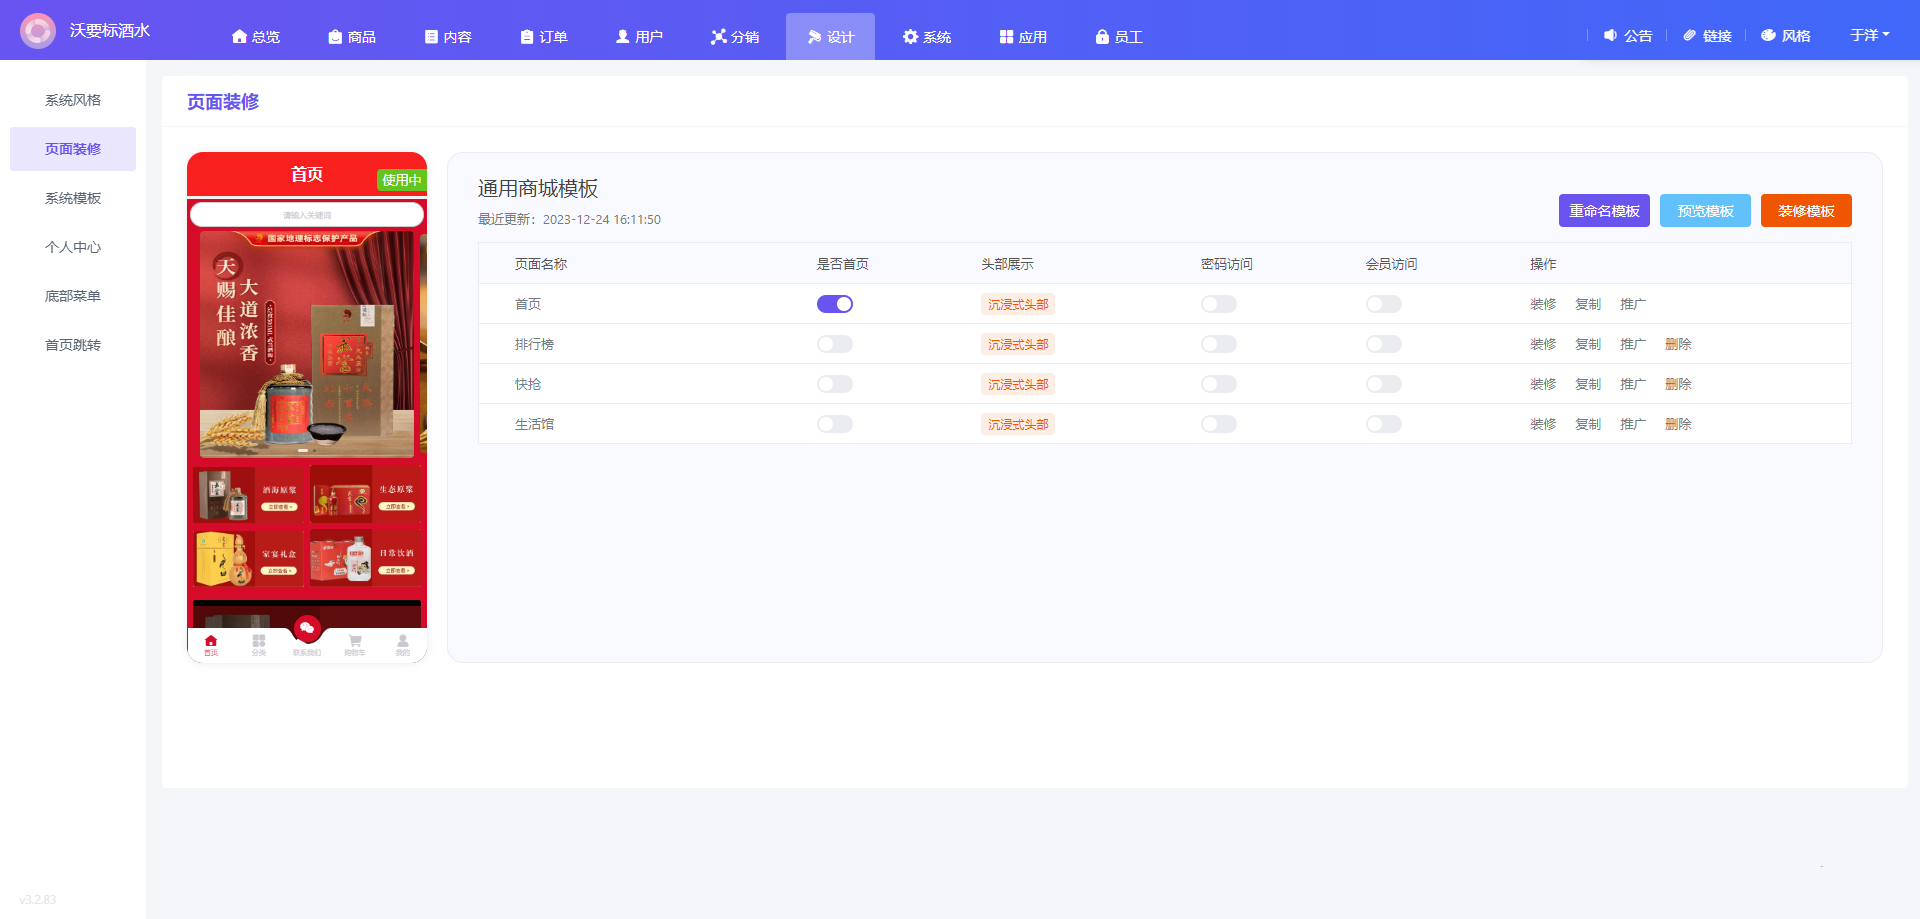Toggle 密码访问 for 生活馆 row
Viewport: 1920px width, 919px height.
[1219, 424]
